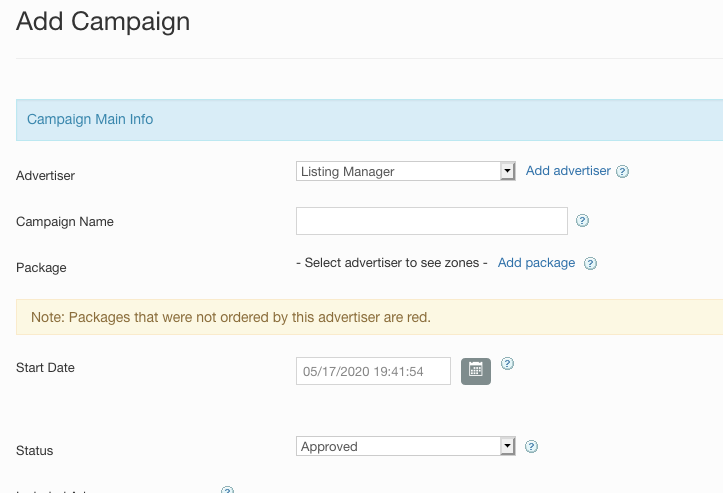Open the Advertiser dropdown showing Listing Manager

[x=406, y=172]
